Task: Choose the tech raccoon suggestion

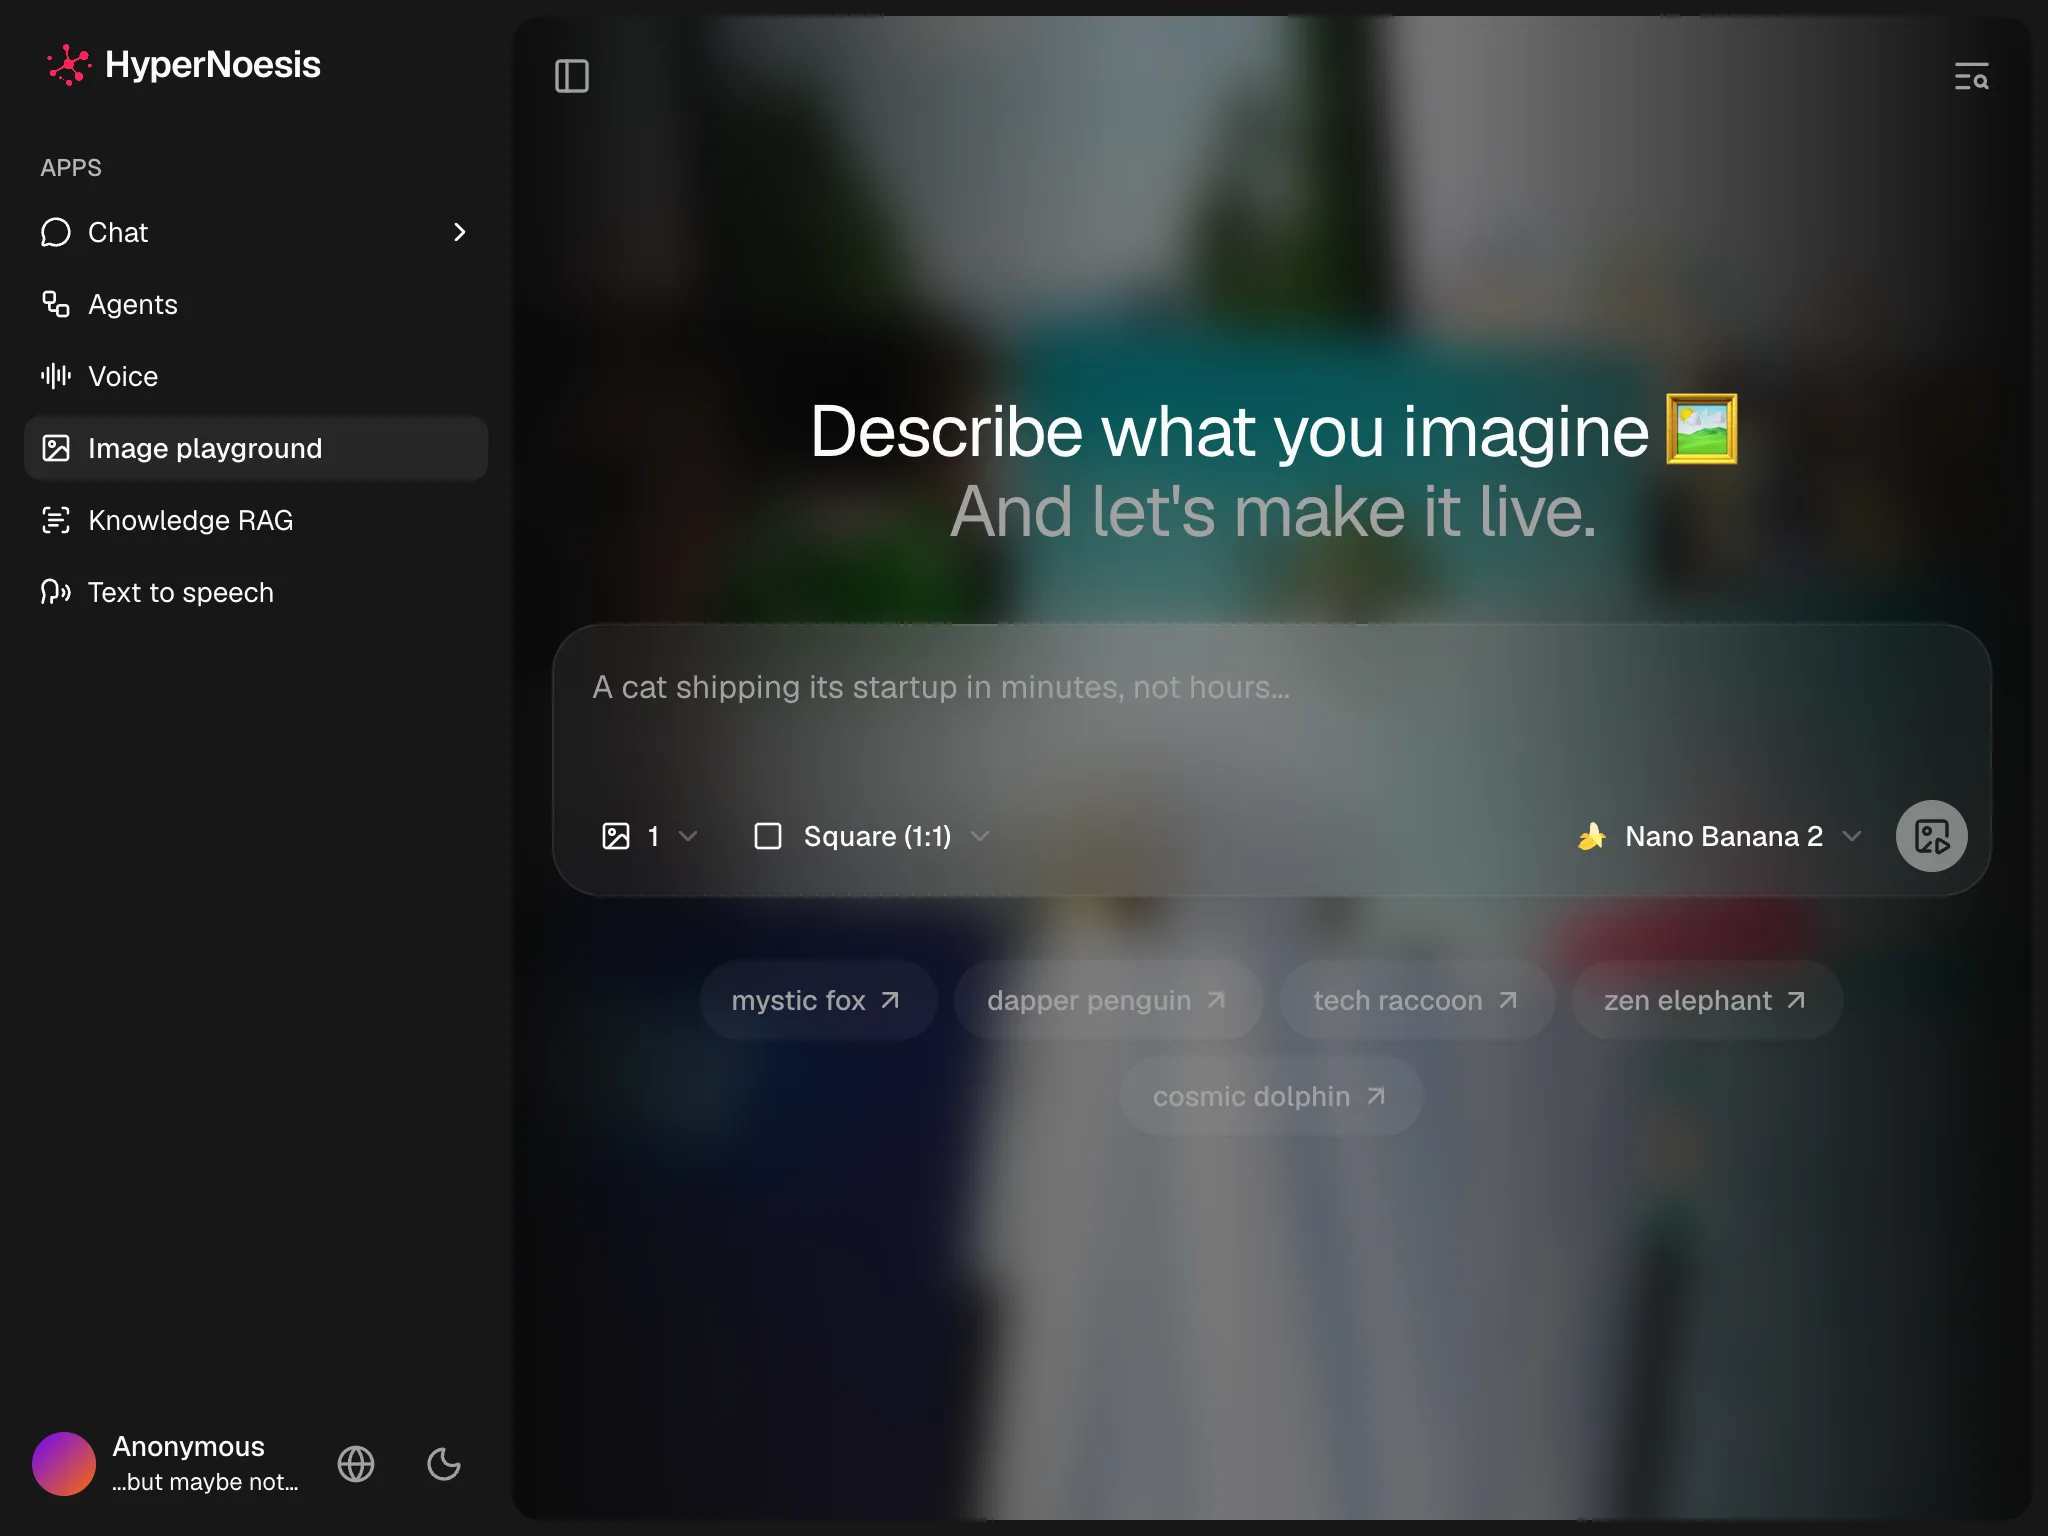Action: point(1416,1000)
